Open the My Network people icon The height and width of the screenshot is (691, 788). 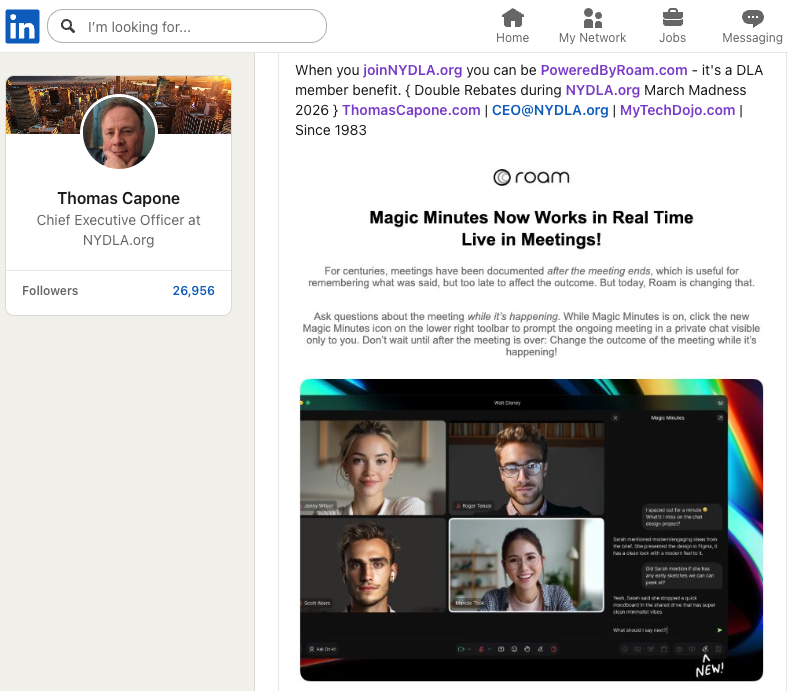pos(593,18)
